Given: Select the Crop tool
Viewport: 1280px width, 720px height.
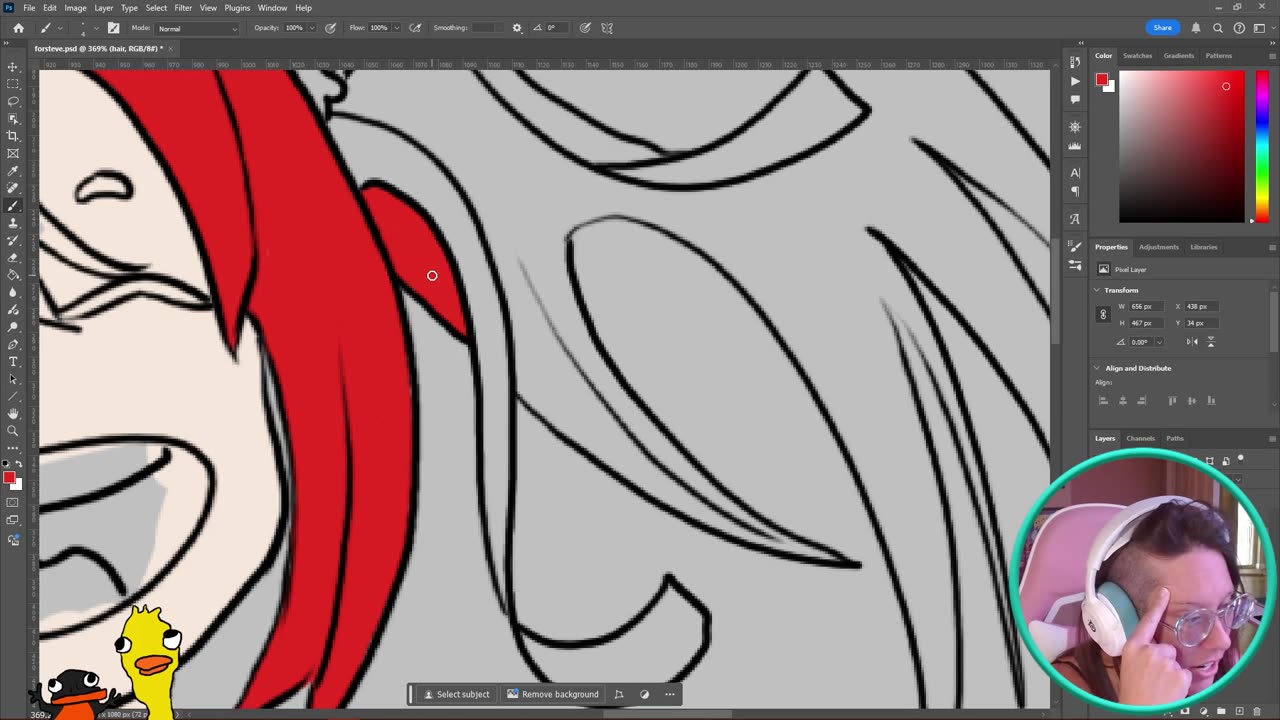Looking at the screenshot, I should pyautogui.click(x=13, y=136).
